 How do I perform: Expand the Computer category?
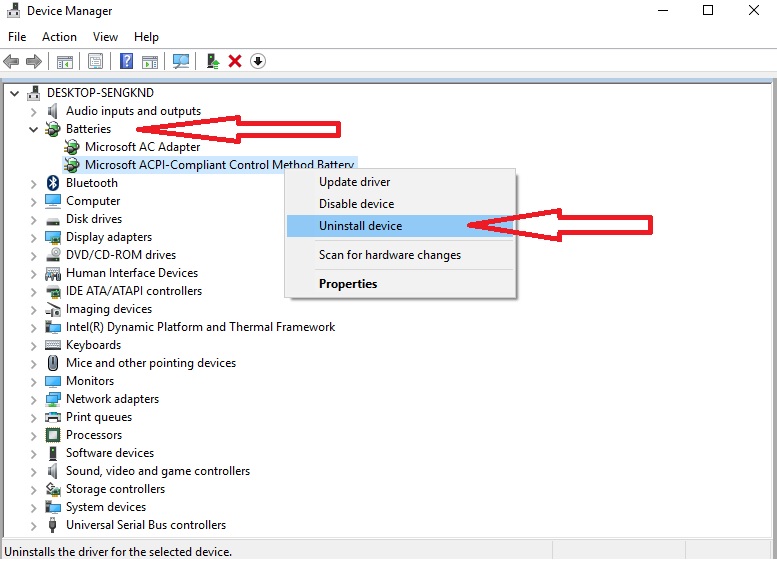33,202
